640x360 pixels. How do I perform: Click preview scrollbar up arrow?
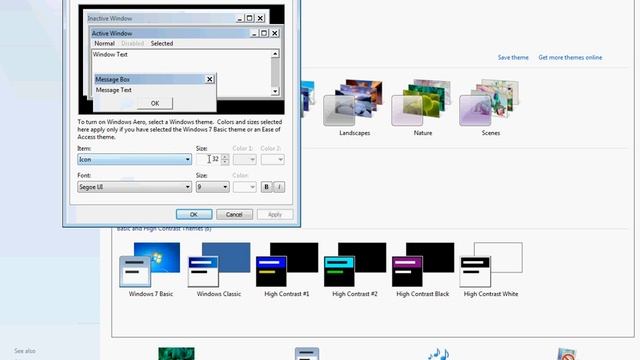pos(275,54)
